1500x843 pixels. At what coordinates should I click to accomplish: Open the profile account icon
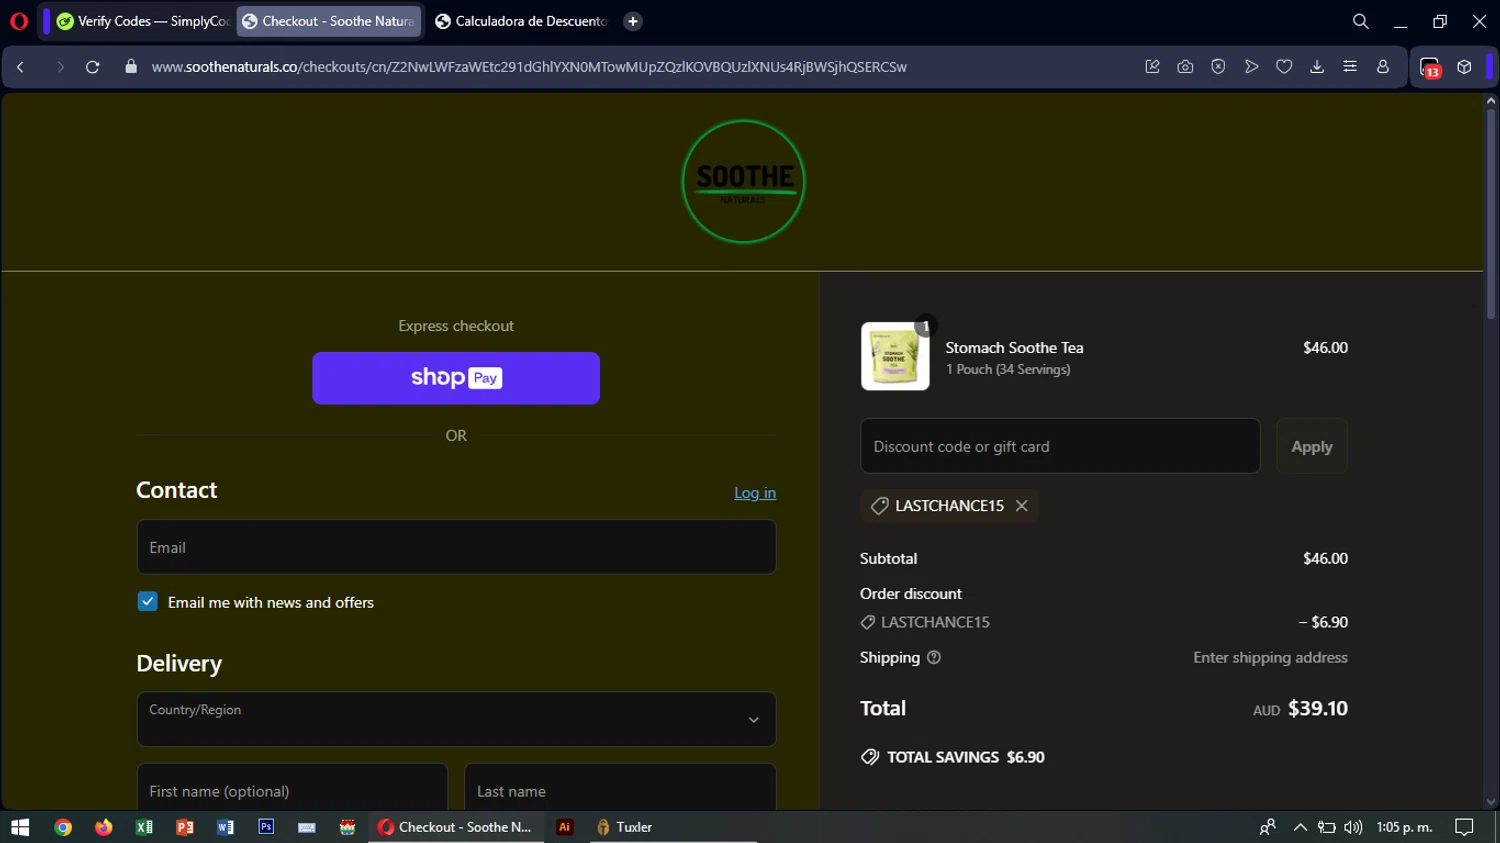click(x=1383, y=67)
